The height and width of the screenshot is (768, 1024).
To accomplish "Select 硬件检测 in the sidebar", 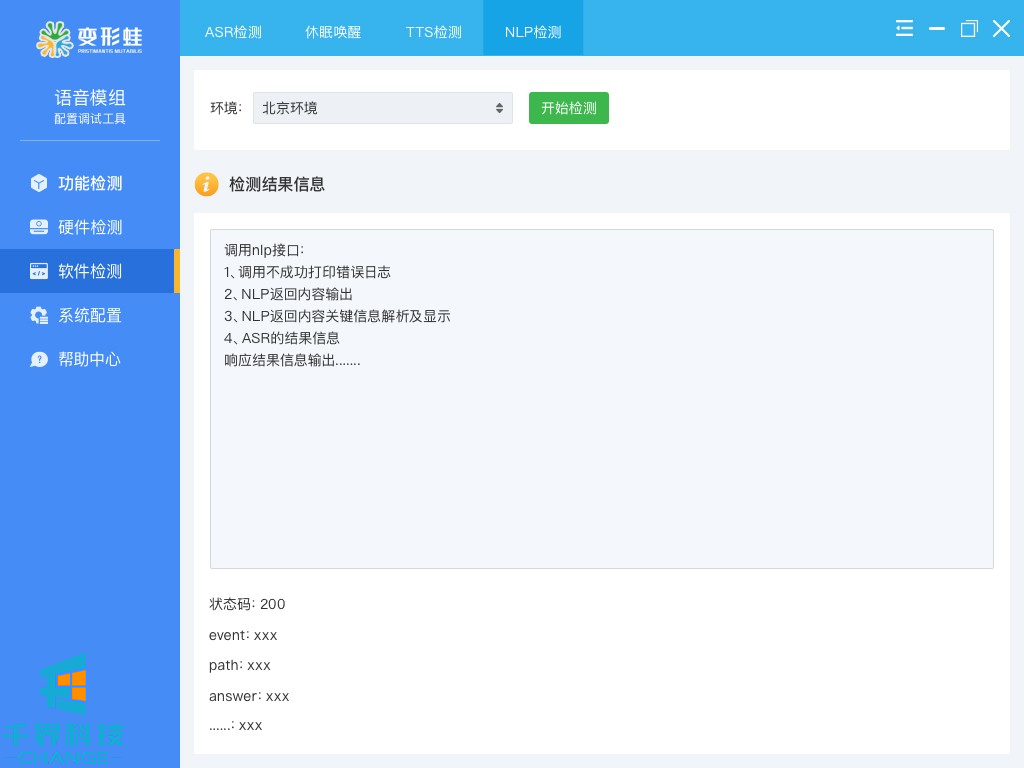I will coord(90,227).
